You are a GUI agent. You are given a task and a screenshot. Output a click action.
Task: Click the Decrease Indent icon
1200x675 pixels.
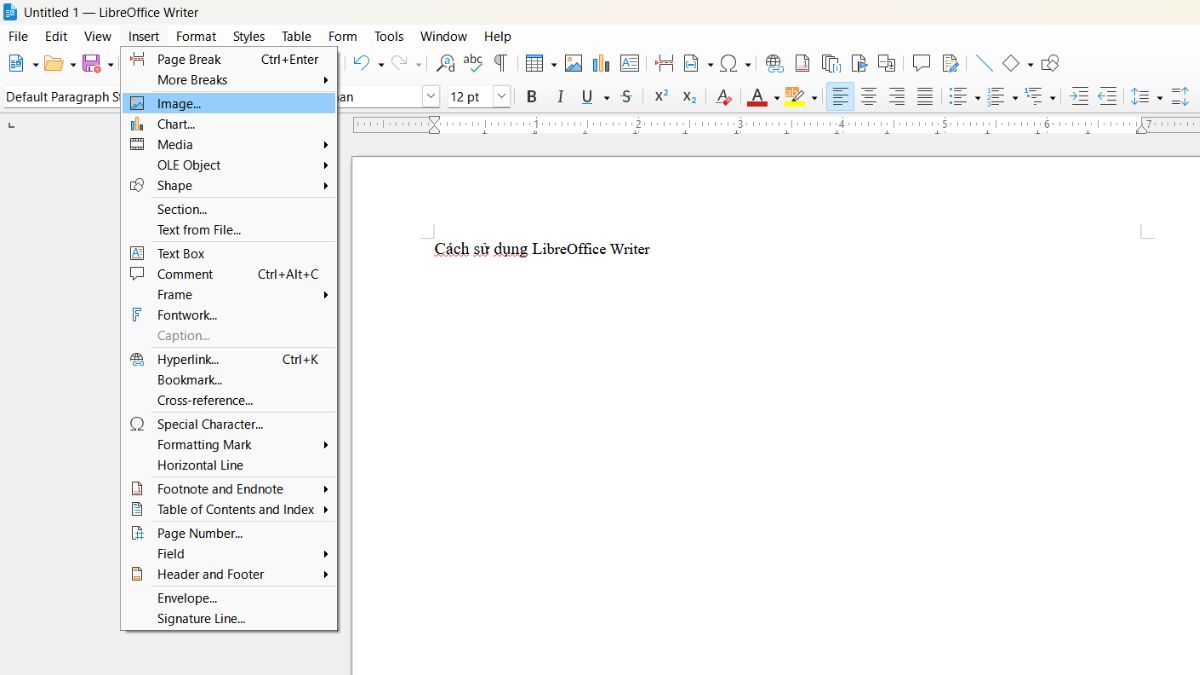pos(1107,97)
